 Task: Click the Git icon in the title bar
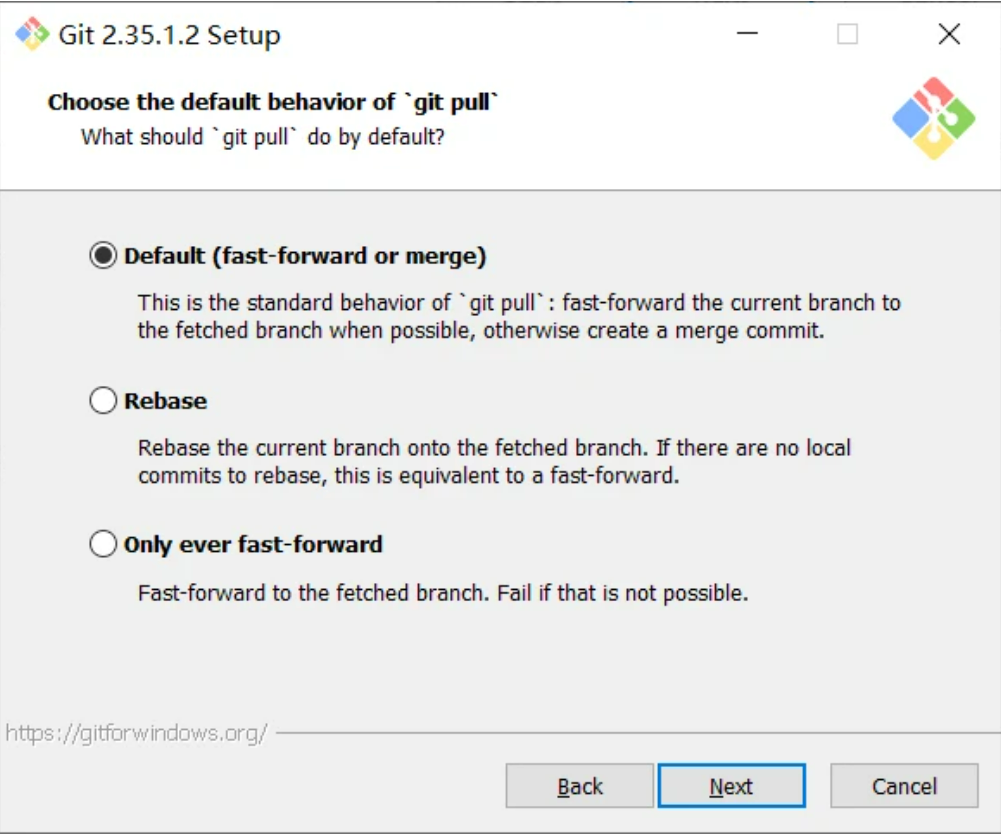point(32,34)
